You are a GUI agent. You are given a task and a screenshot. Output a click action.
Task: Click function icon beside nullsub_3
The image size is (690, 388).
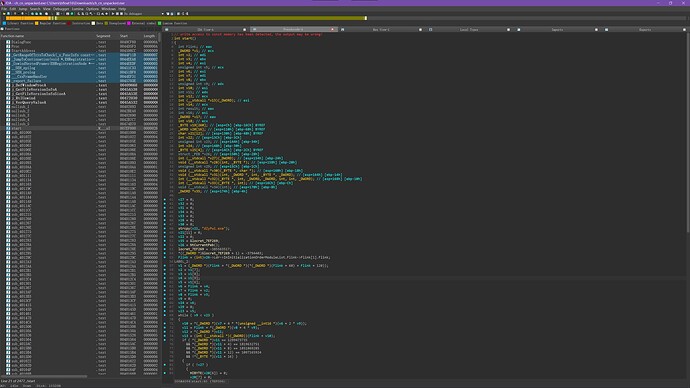coord(8,115)
